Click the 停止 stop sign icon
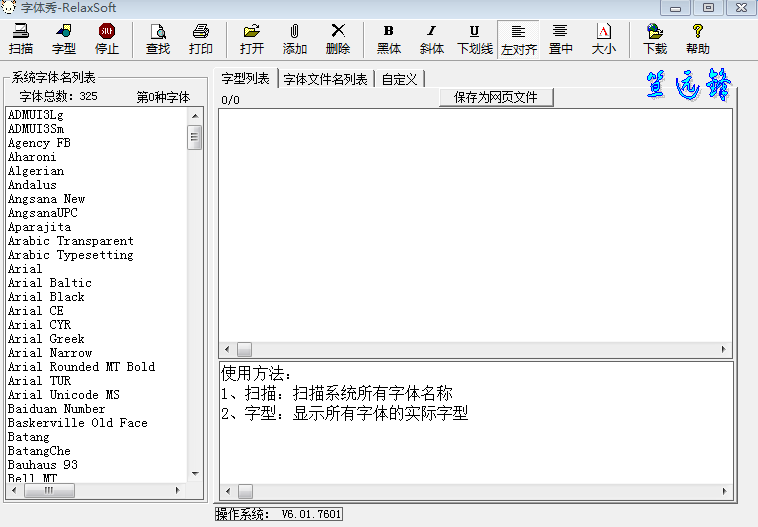Image resolution: width=758 pixels, height=527 pixels. point(106,39)
